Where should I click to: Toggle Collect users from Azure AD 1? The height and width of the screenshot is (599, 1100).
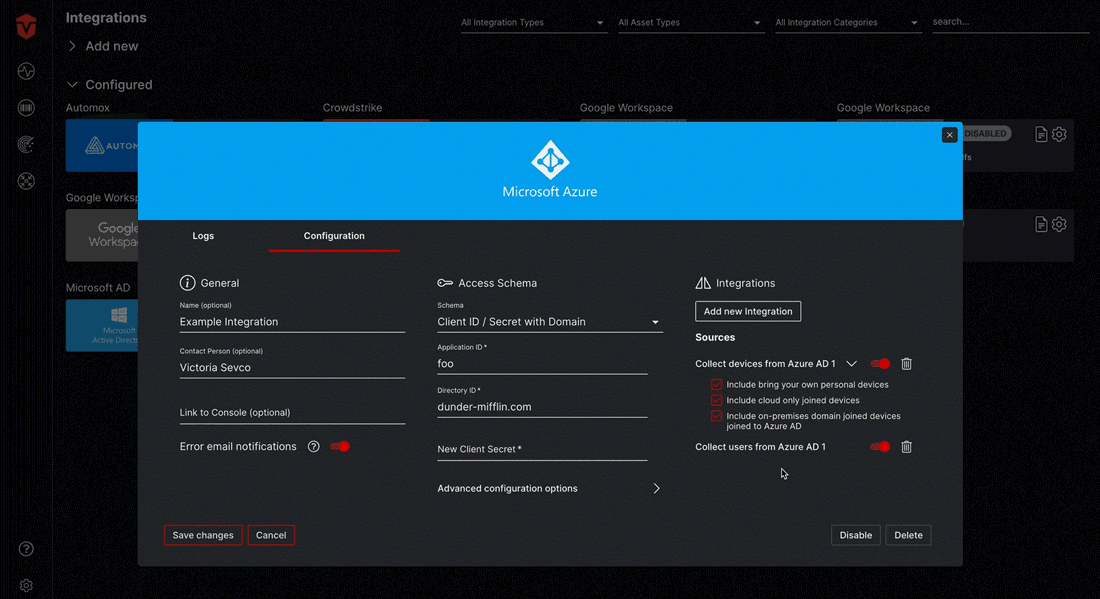click(x=880, y=447)
